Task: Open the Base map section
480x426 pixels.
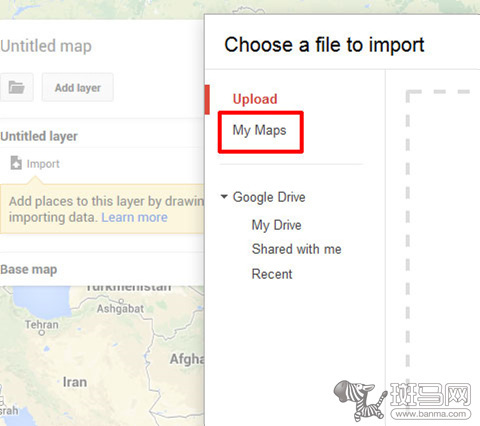Action: pos(29,269)
